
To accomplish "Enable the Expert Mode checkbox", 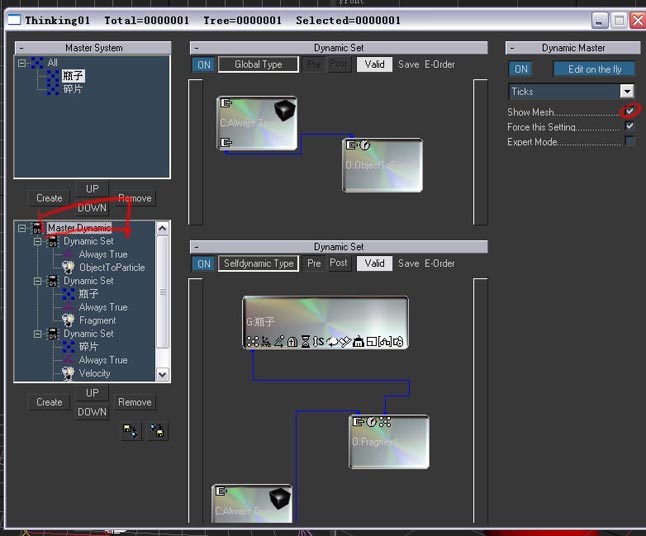I will pyautogui.click(x=630, y=140).
